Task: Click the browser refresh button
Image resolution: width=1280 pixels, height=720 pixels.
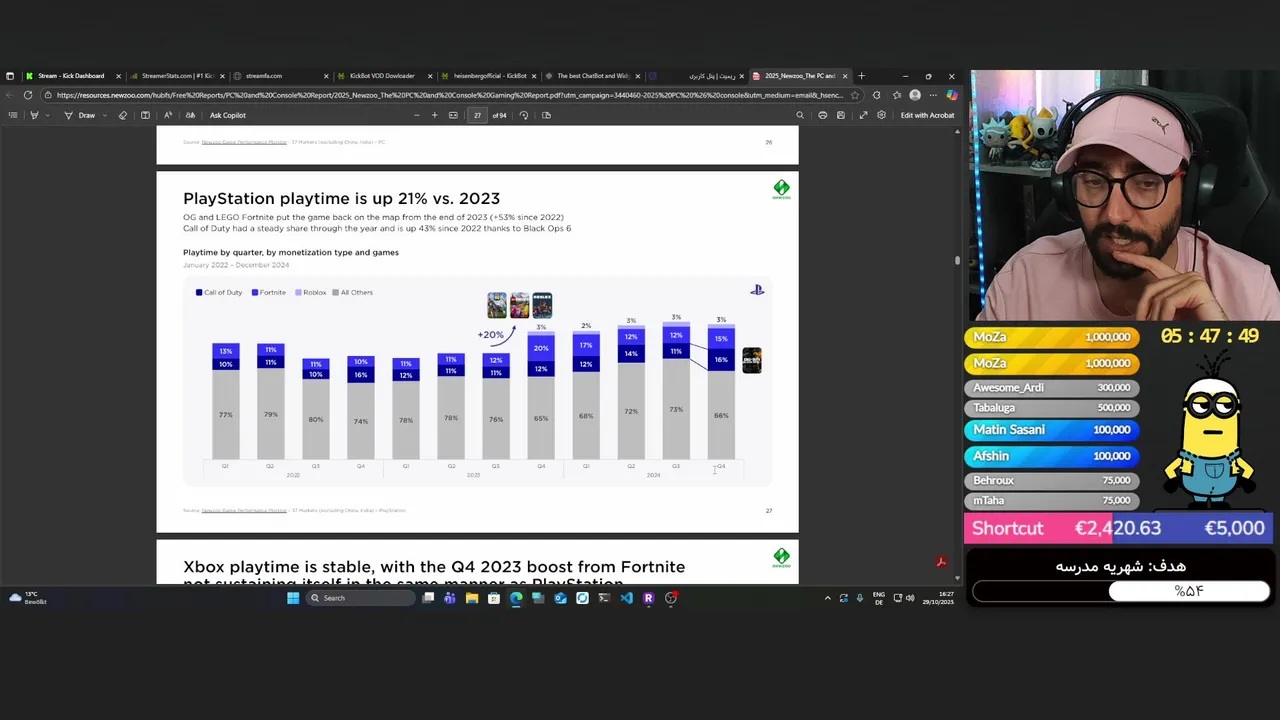Action: pos(28,95)
